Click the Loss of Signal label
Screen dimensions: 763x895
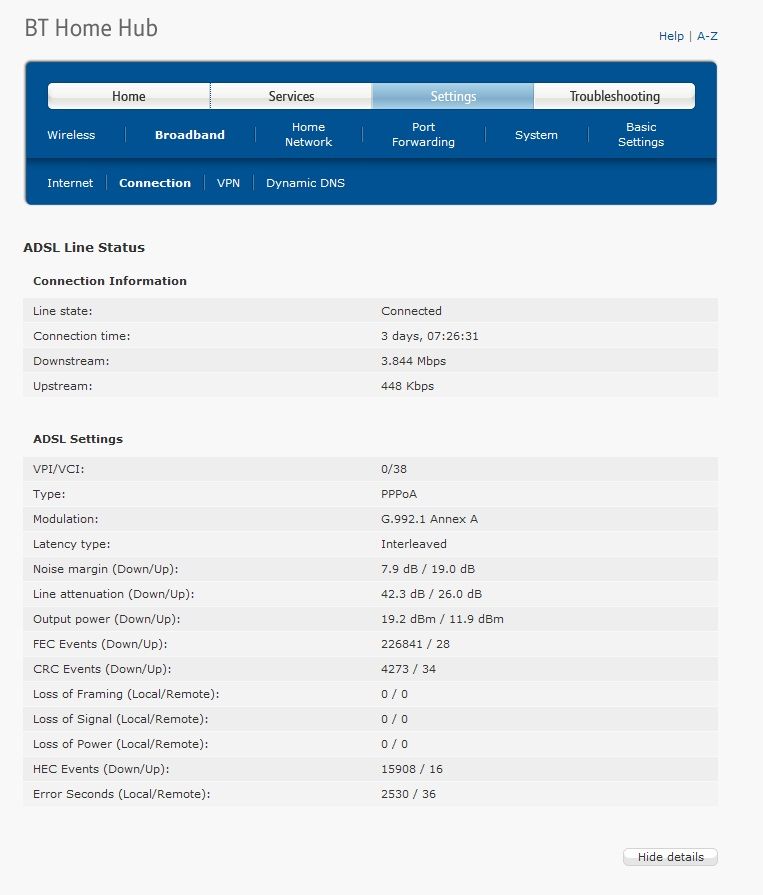point(120,719)
